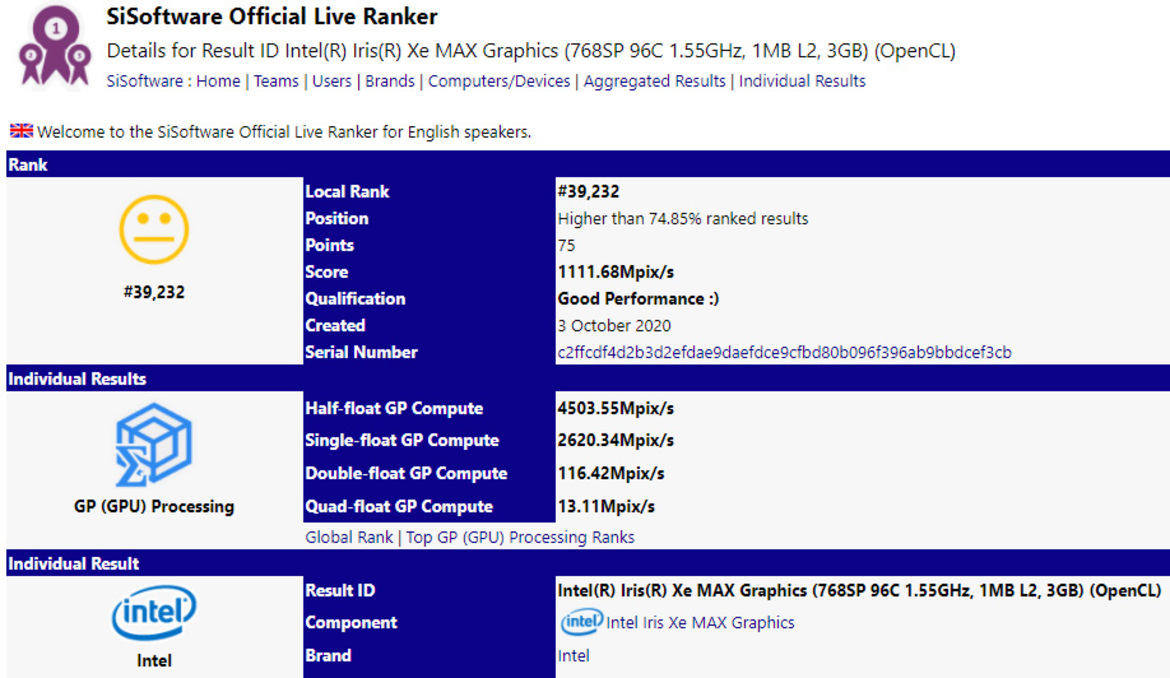Viewport: 1170px width, 678px height.
Task: Click the 4503.55Mpix/s value
Action: click(616, 408)
